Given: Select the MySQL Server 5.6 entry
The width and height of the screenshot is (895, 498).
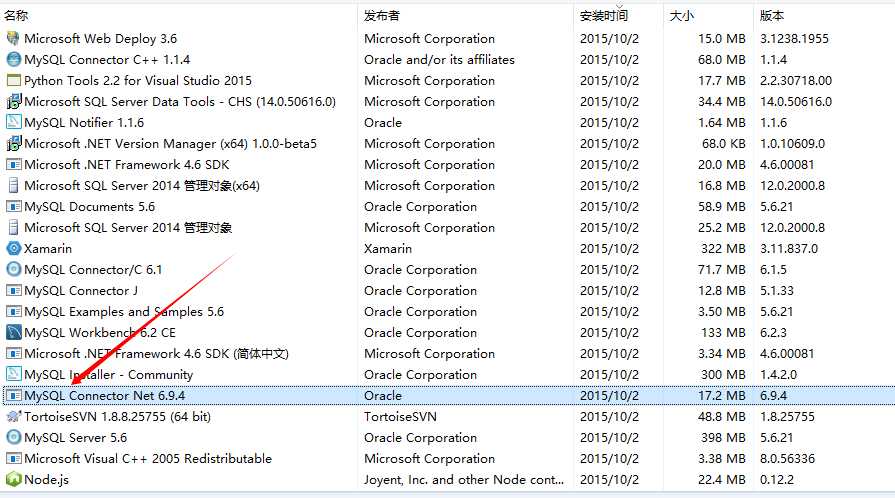Looking at the screenshot, I should coord(75,437).
